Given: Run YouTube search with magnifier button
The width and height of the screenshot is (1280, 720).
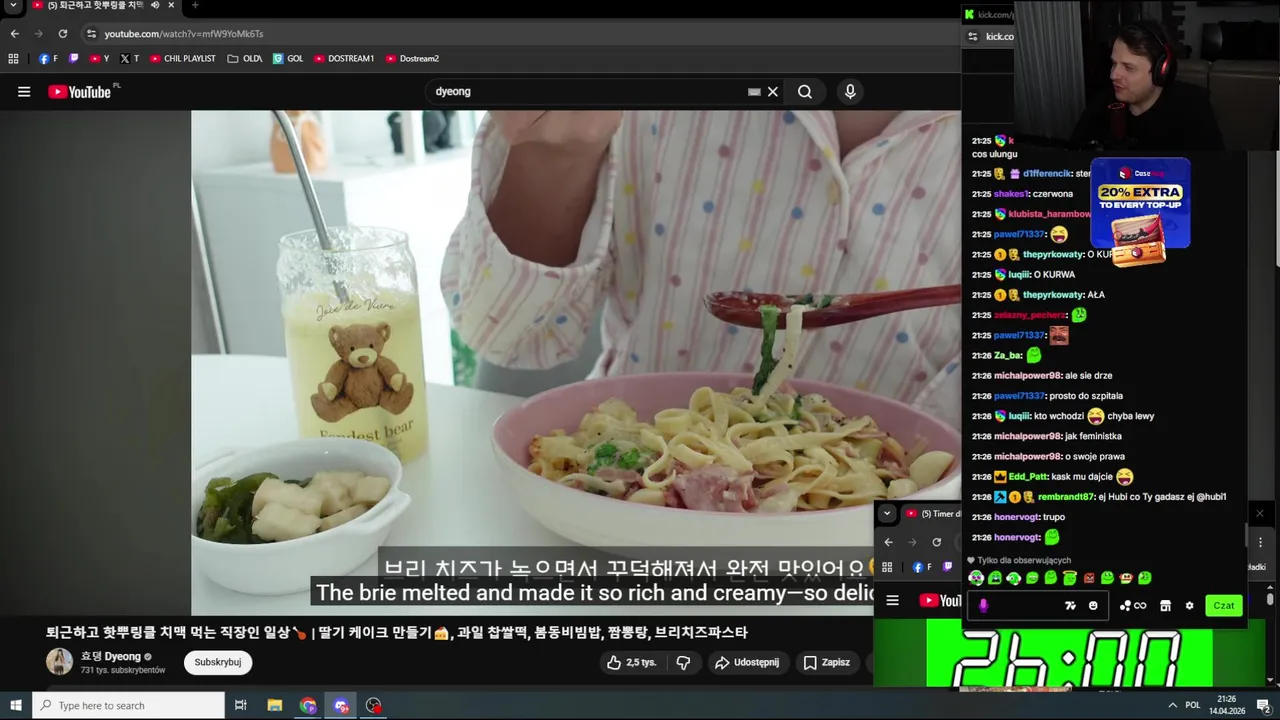Looking at the screenshot, I should [x=805, y=92].
